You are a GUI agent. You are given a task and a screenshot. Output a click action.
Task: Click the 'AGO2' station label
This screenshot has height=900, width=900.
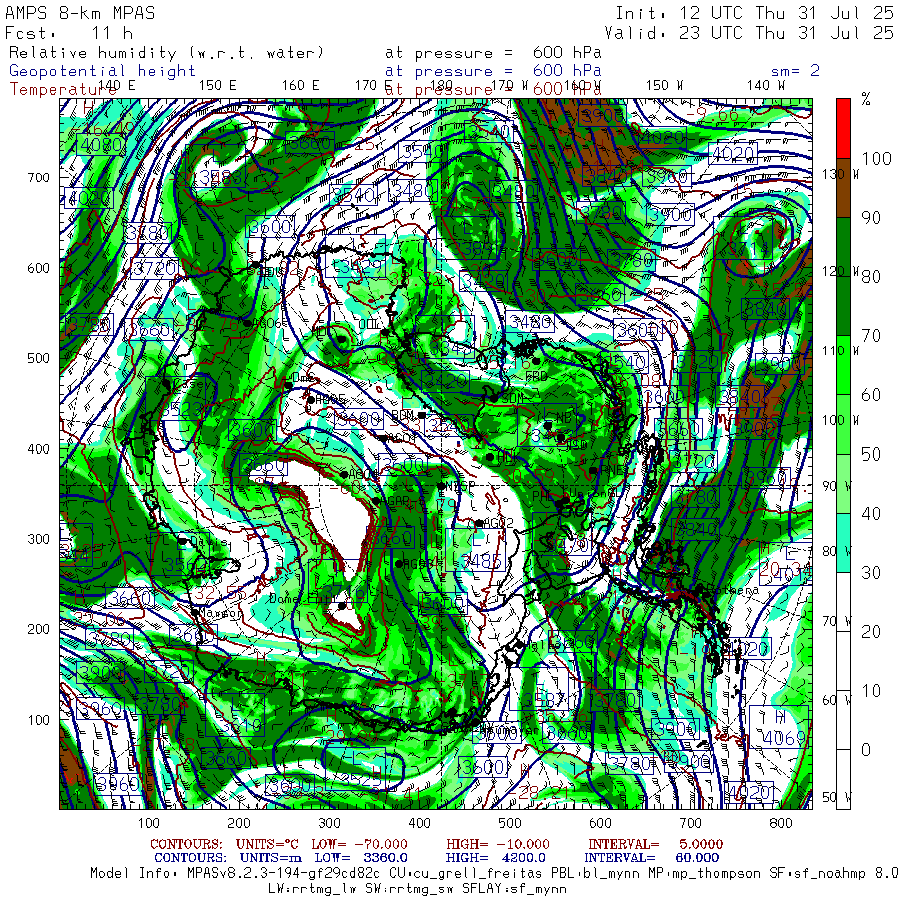pyautogui.click(x=498, y=523)
